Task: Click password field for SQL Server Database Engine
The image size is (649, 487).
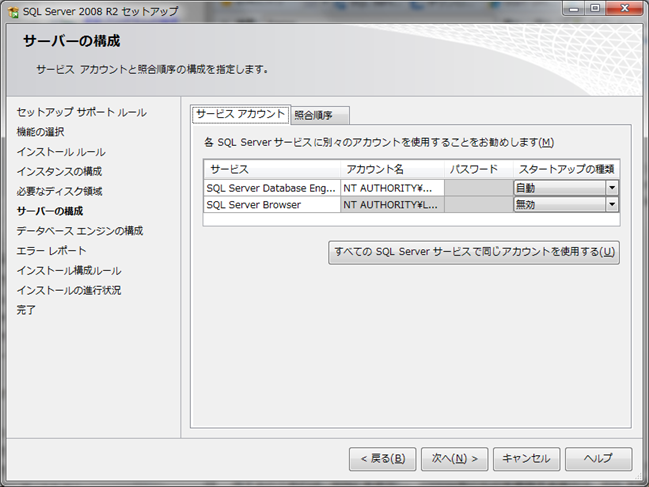Action: (x=478, y=188)
